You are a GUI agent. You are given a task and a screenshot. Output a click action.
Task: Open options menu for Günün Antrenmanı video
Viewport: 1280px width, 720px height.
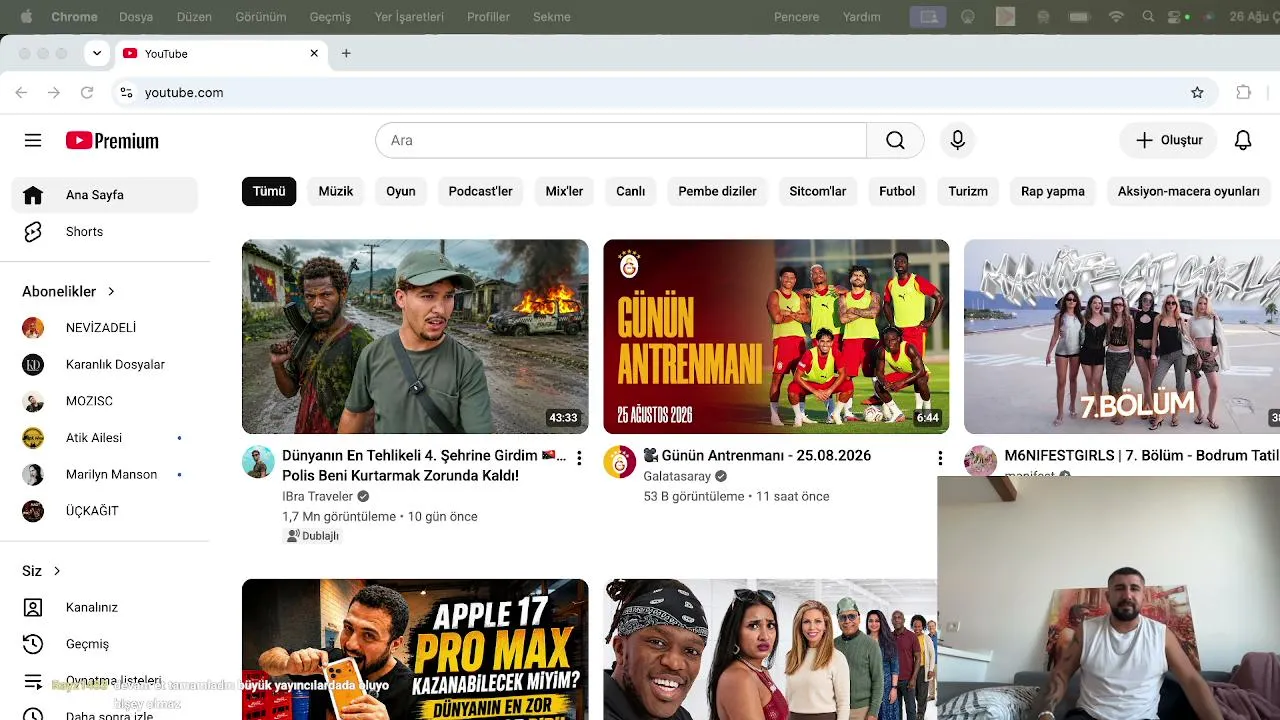[x=940, y=459]
